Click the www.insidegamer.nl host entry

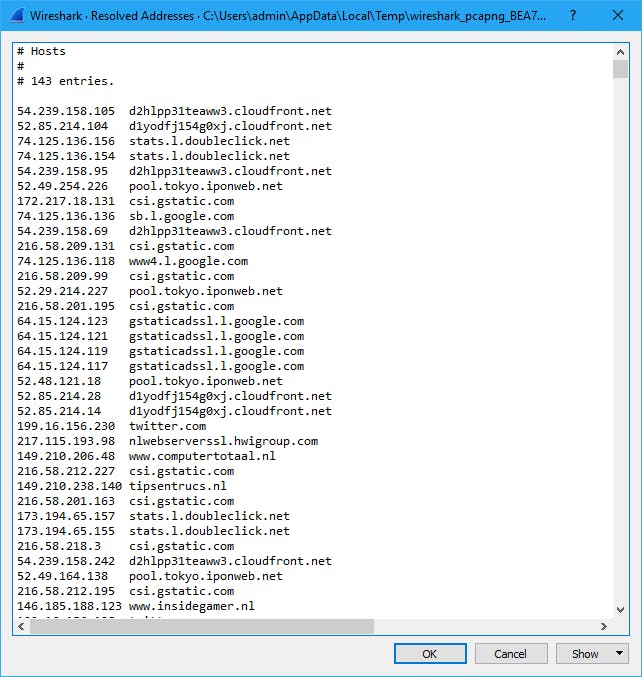[x=136, y=606]
